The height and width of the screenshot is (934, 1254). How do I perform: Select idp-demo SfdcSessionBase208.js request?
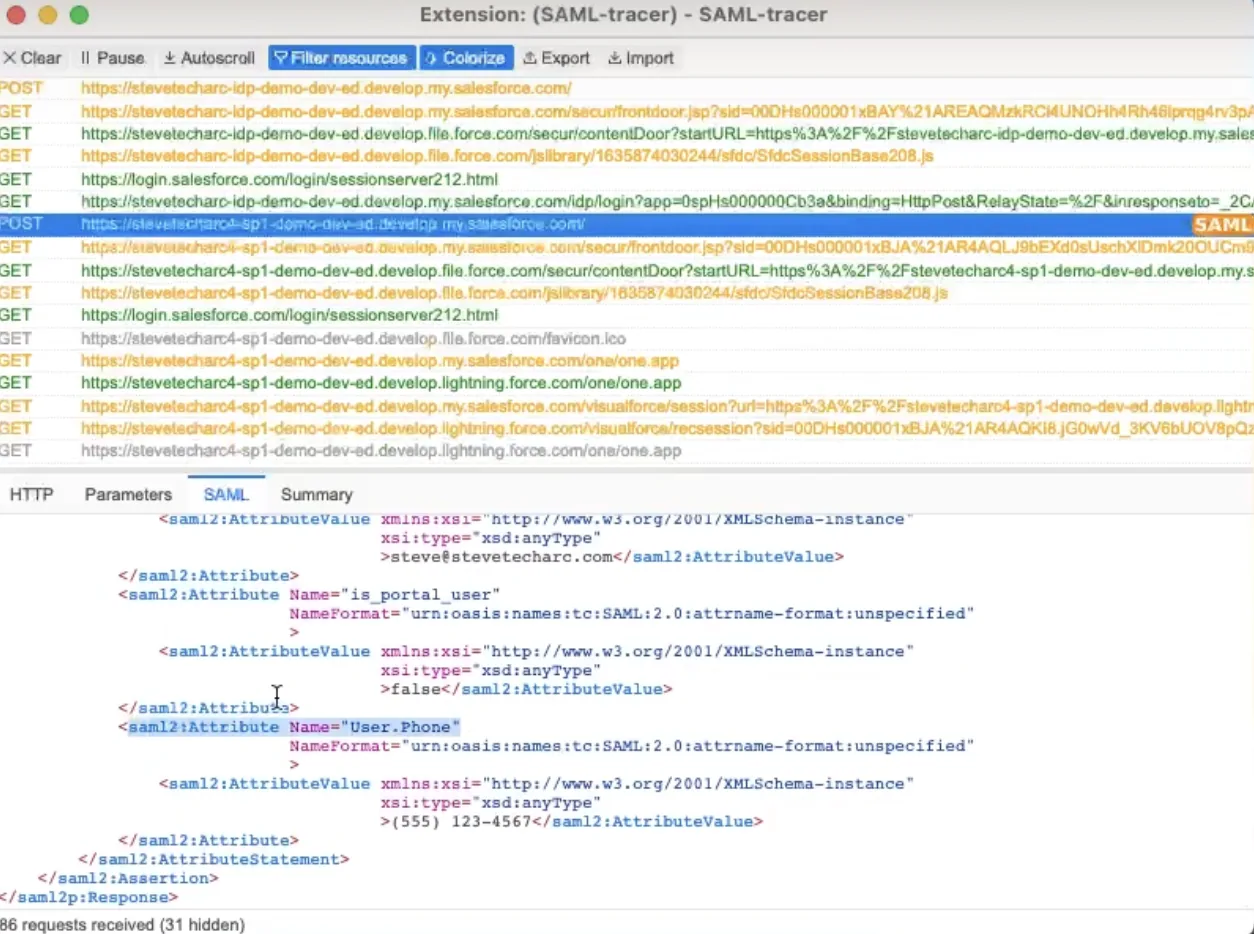coord(627,156)
